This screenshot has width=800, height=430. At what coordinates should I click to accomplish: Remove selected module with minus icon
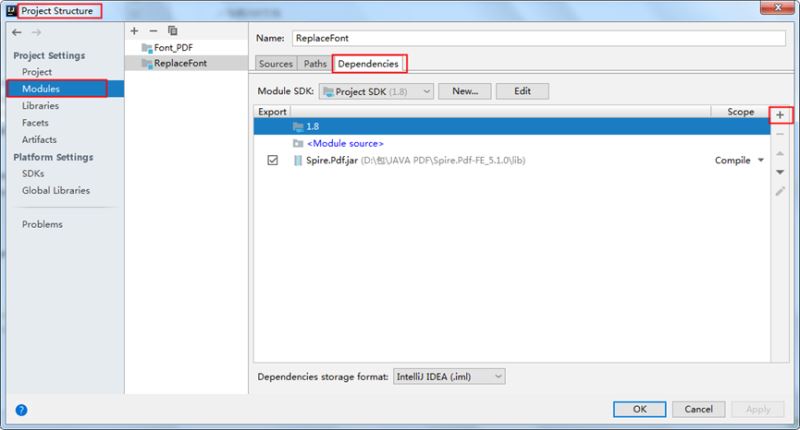point(154,31)
